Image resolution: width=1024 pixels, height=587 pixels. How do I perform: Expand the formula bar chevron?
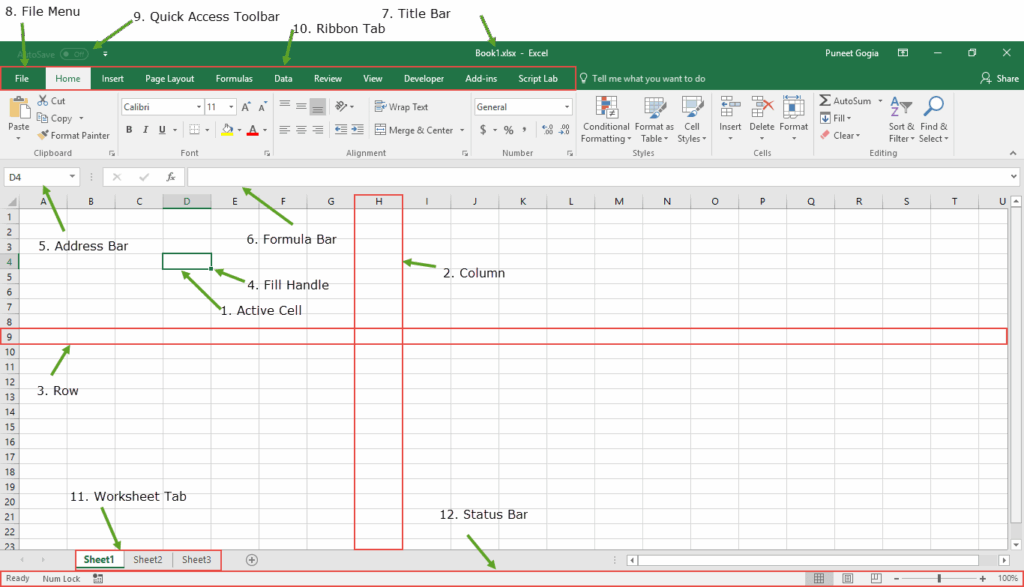tap(1013, 176)
